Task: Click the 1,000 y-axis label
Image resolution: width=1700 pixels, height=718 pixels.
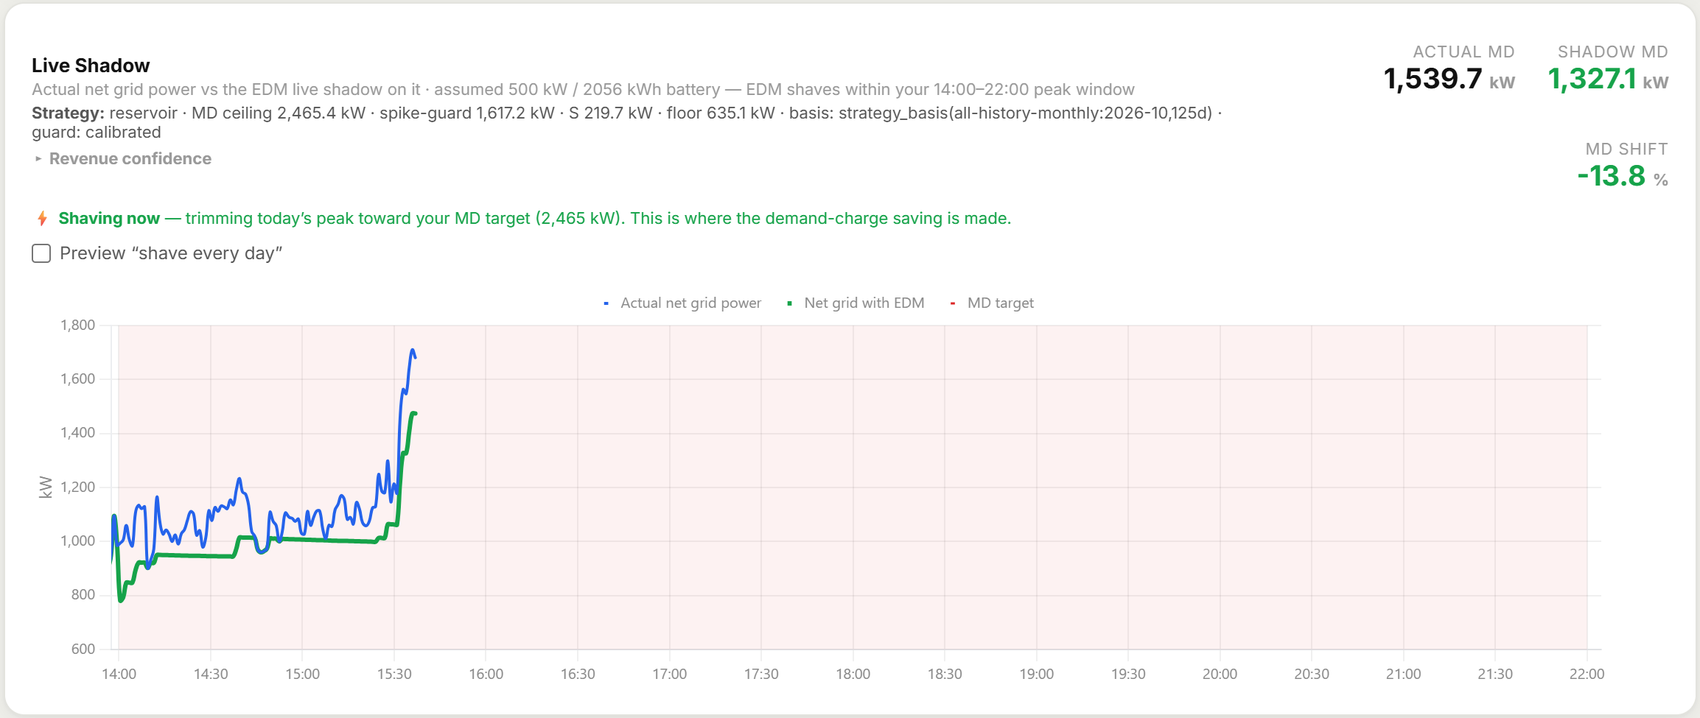Action: click(78, 541)
